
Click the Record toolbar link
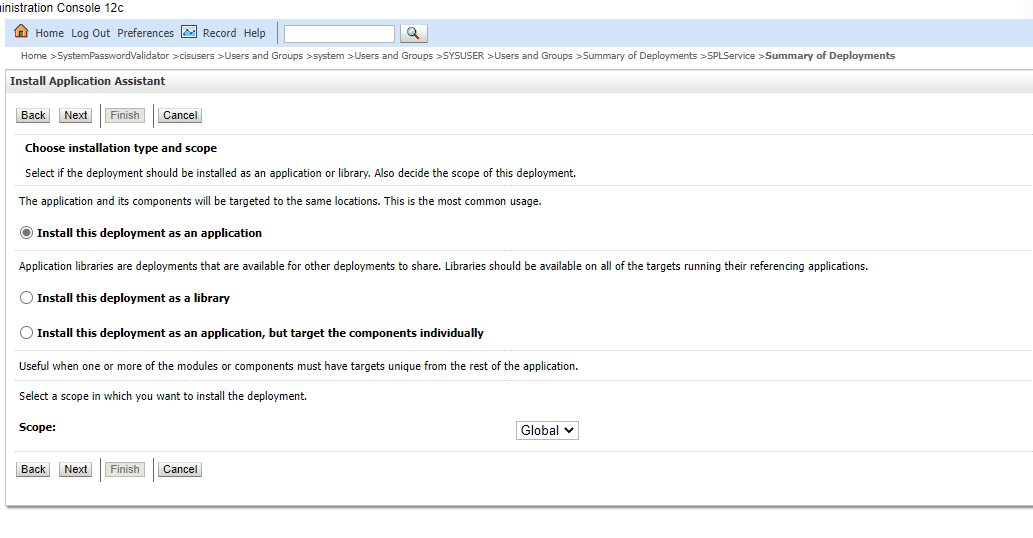pos(219,33)
